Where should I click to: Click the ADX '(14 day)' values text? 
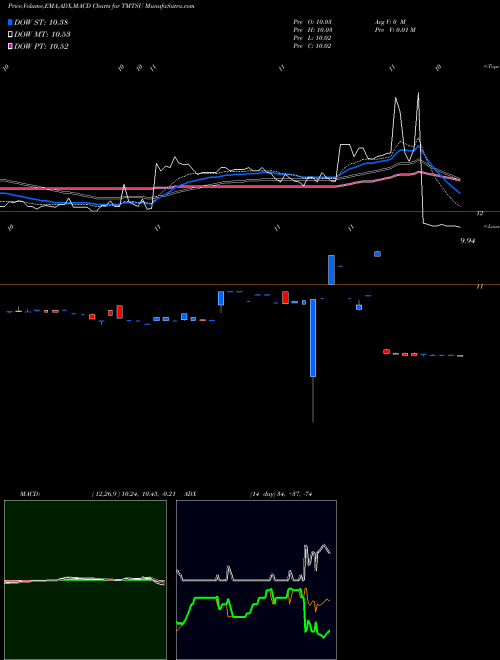point(281,494)
